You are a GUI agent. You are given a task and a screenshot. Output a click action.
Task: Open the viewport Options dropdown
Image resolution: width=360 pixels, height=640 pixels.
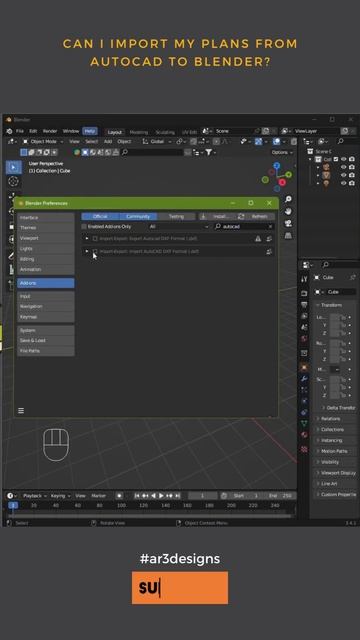tap(282, 152)
